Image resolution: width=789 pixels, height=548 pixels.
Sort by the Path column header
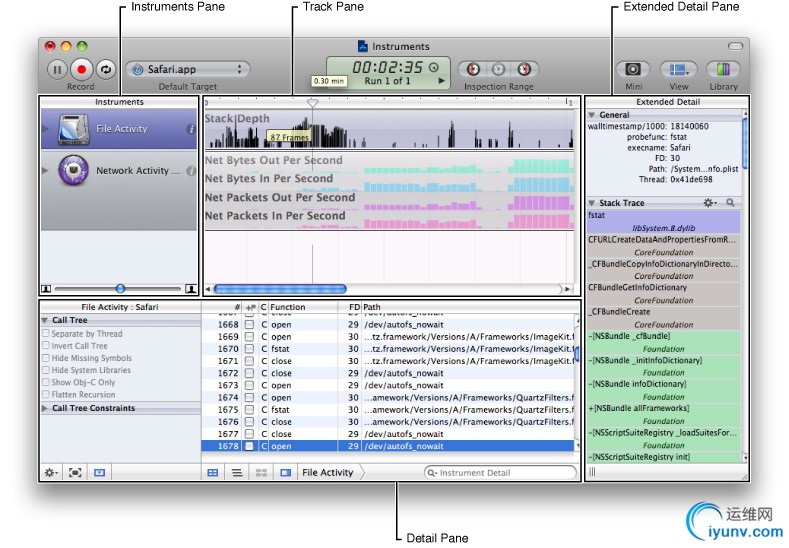468,307
